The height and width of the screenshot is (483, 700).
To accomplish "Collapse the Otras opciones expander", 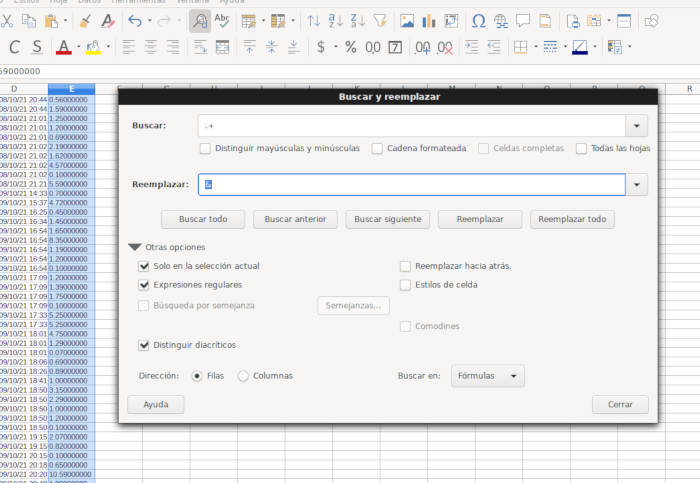I will click(135, 247).
